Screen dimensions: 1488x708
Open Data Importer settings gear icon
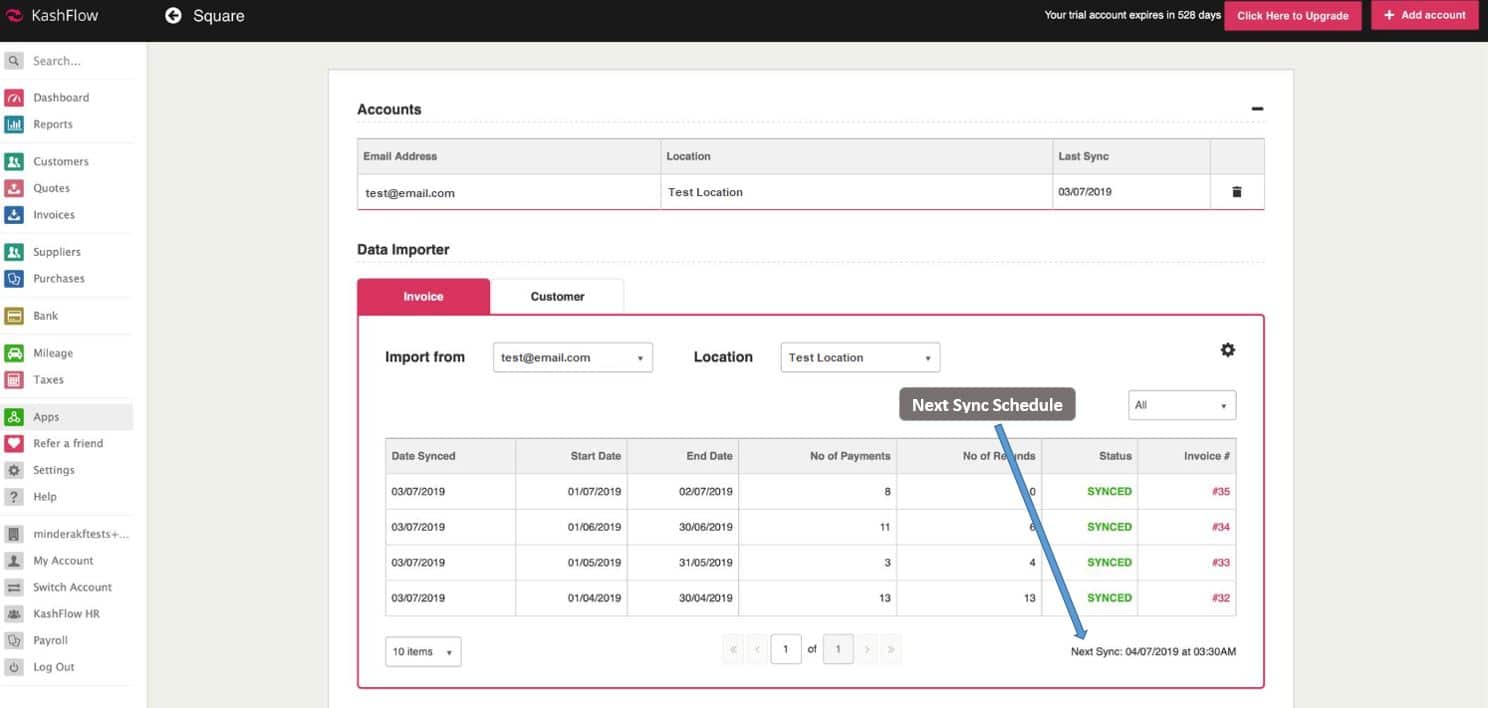(1227, 350)
